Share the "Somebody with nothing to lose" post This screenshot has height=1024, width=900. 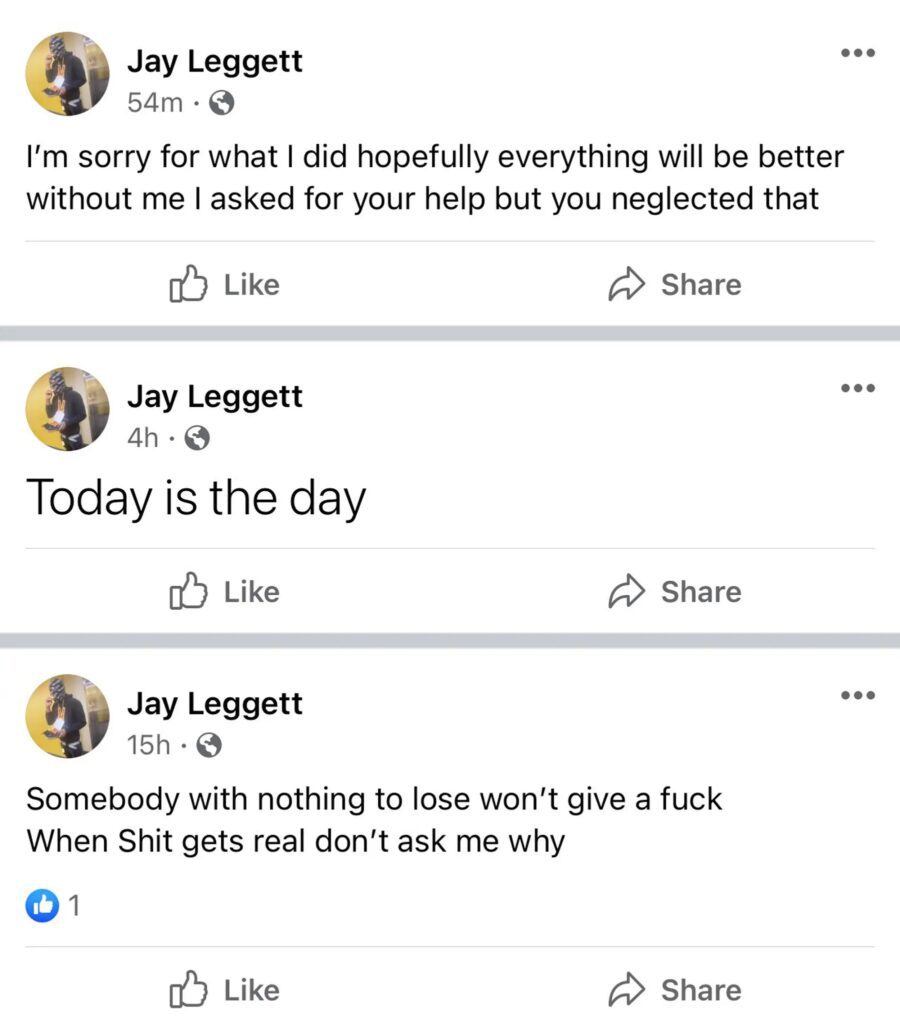[x=675, y=990]
